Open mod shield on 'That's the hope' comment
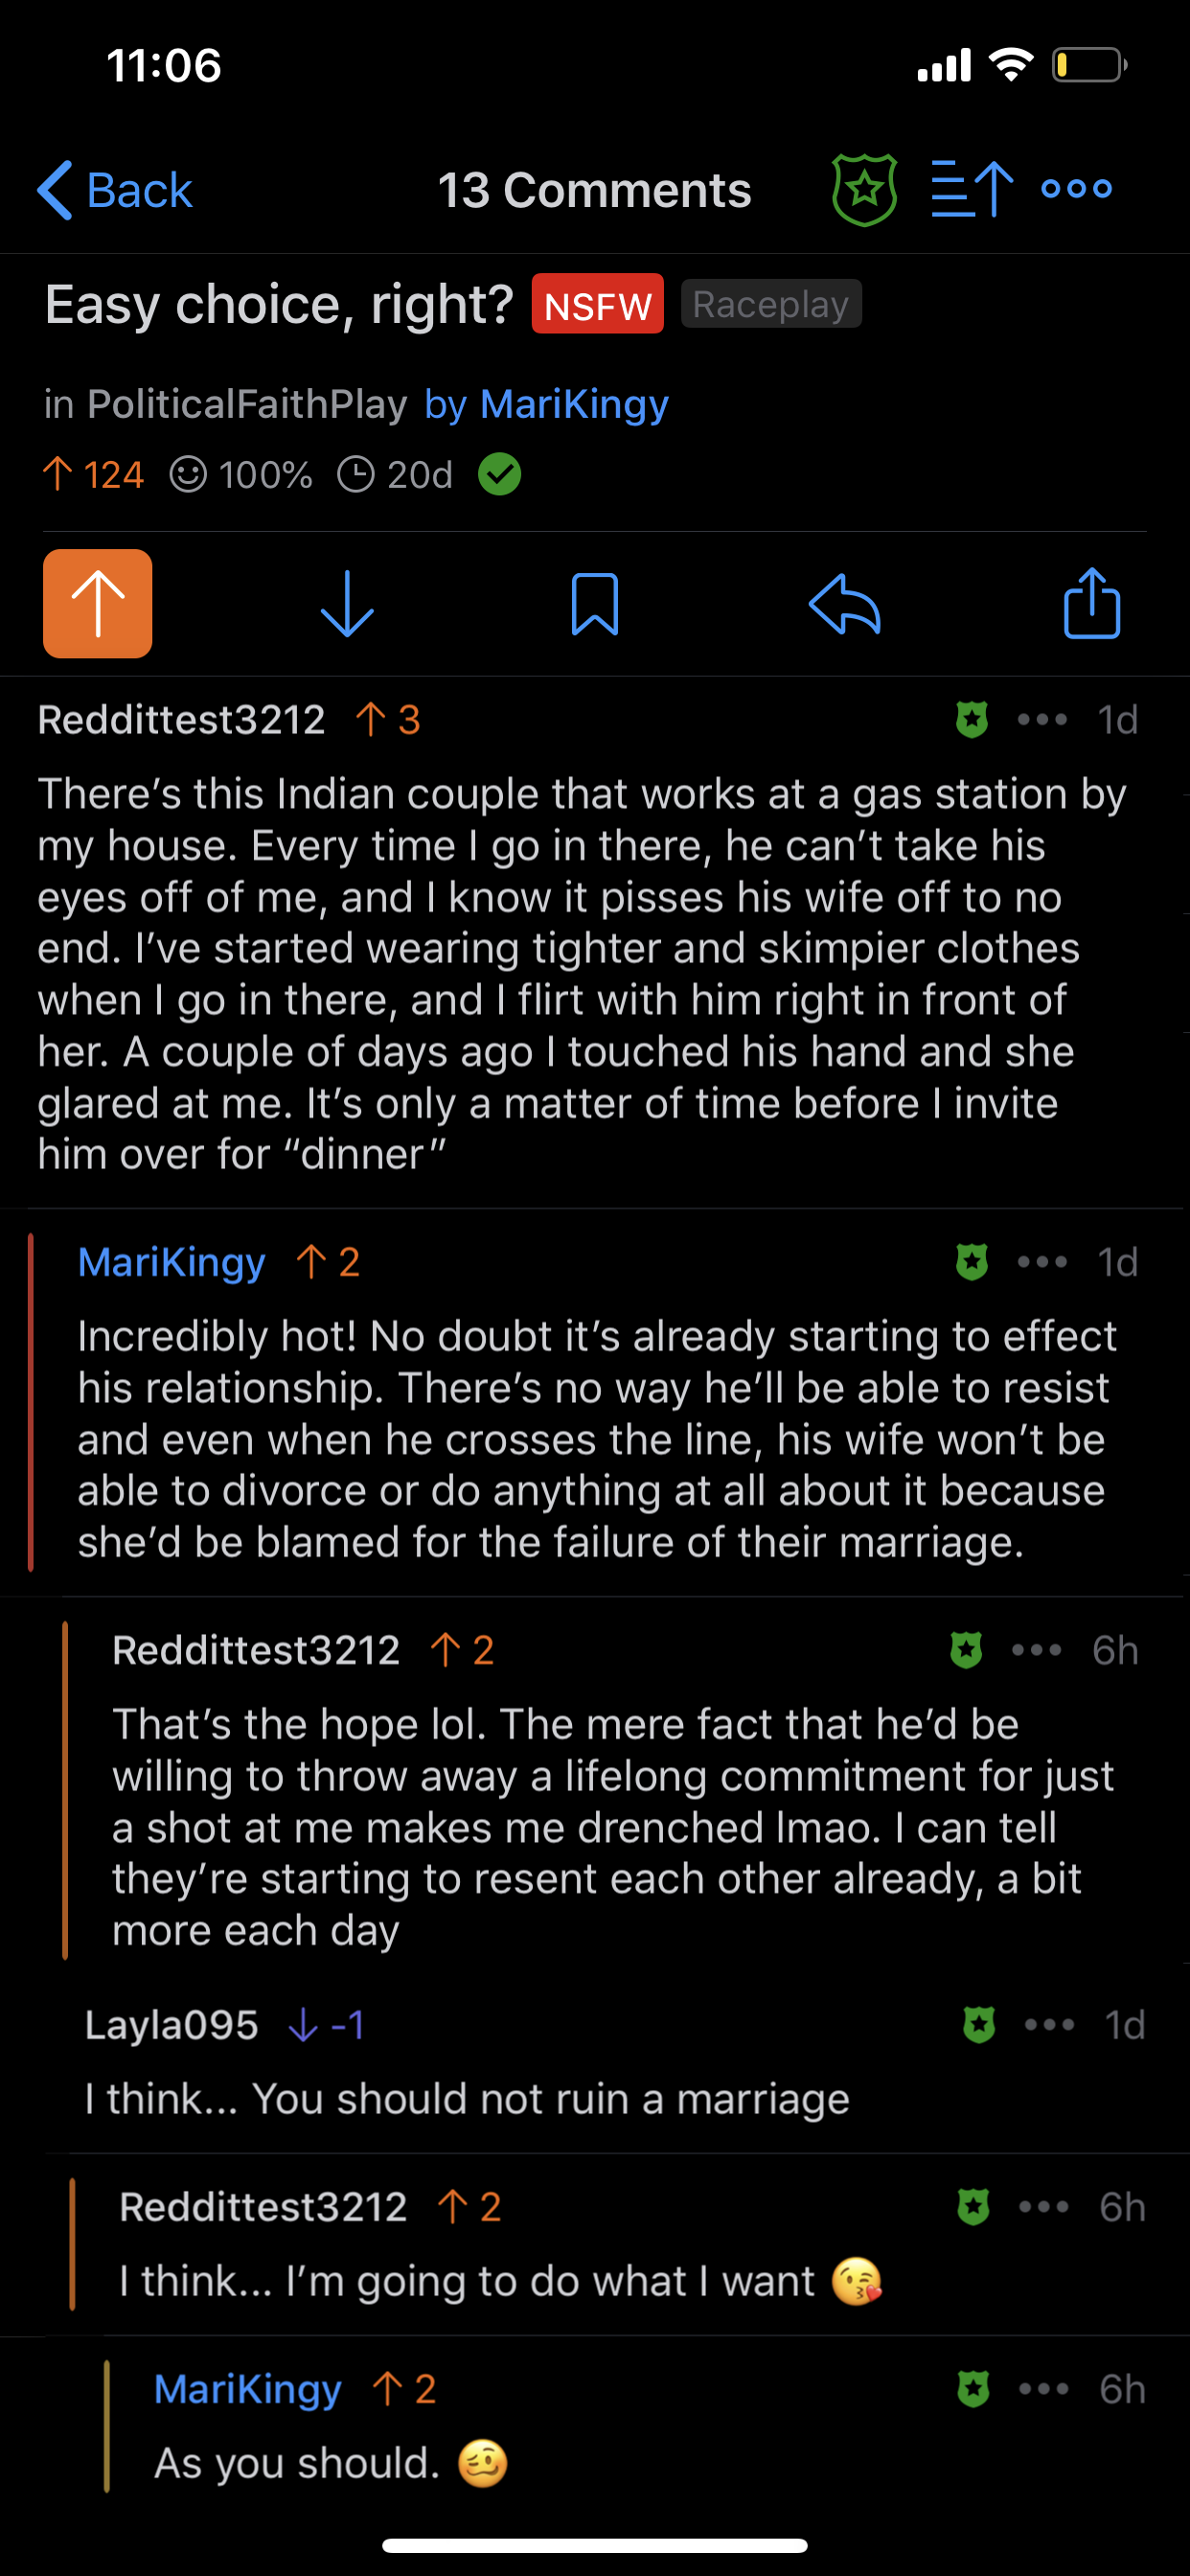1190x2576 pixels. coord(966,1650)
